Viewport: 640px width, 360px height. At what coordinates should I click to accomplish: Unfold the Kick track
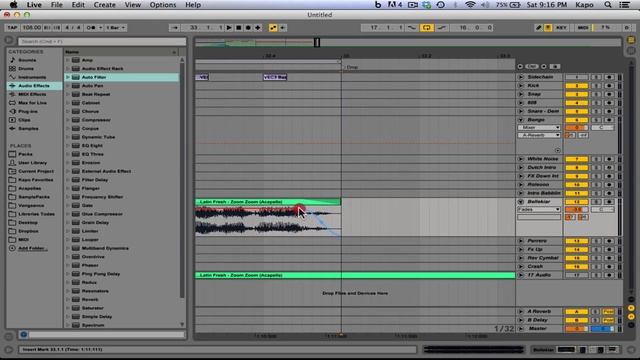(x=521, y=86)
